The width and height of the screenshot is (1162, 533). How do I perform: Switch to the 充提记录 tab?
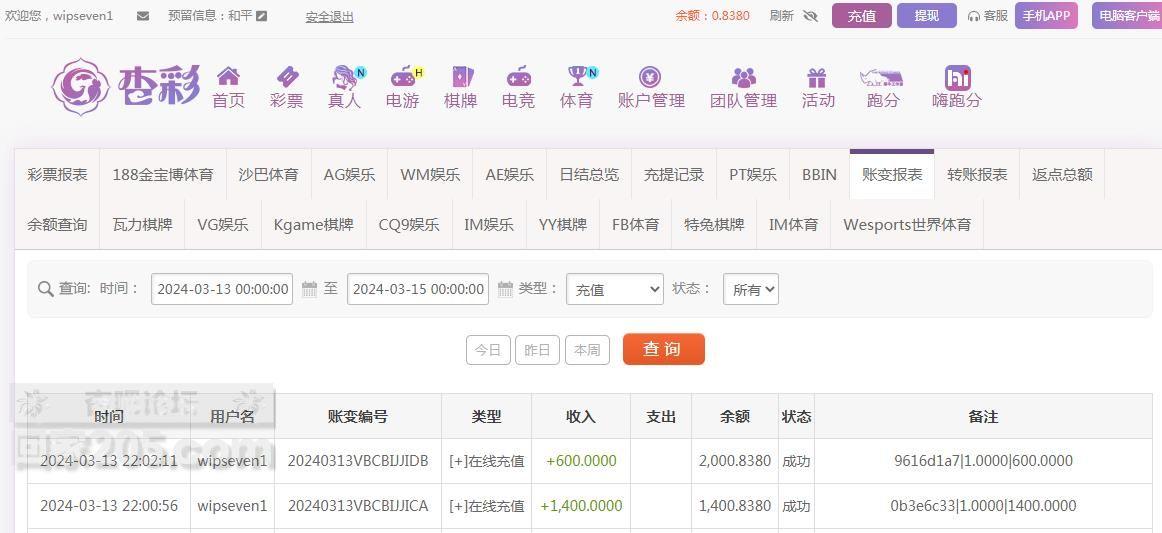(673, 174)
